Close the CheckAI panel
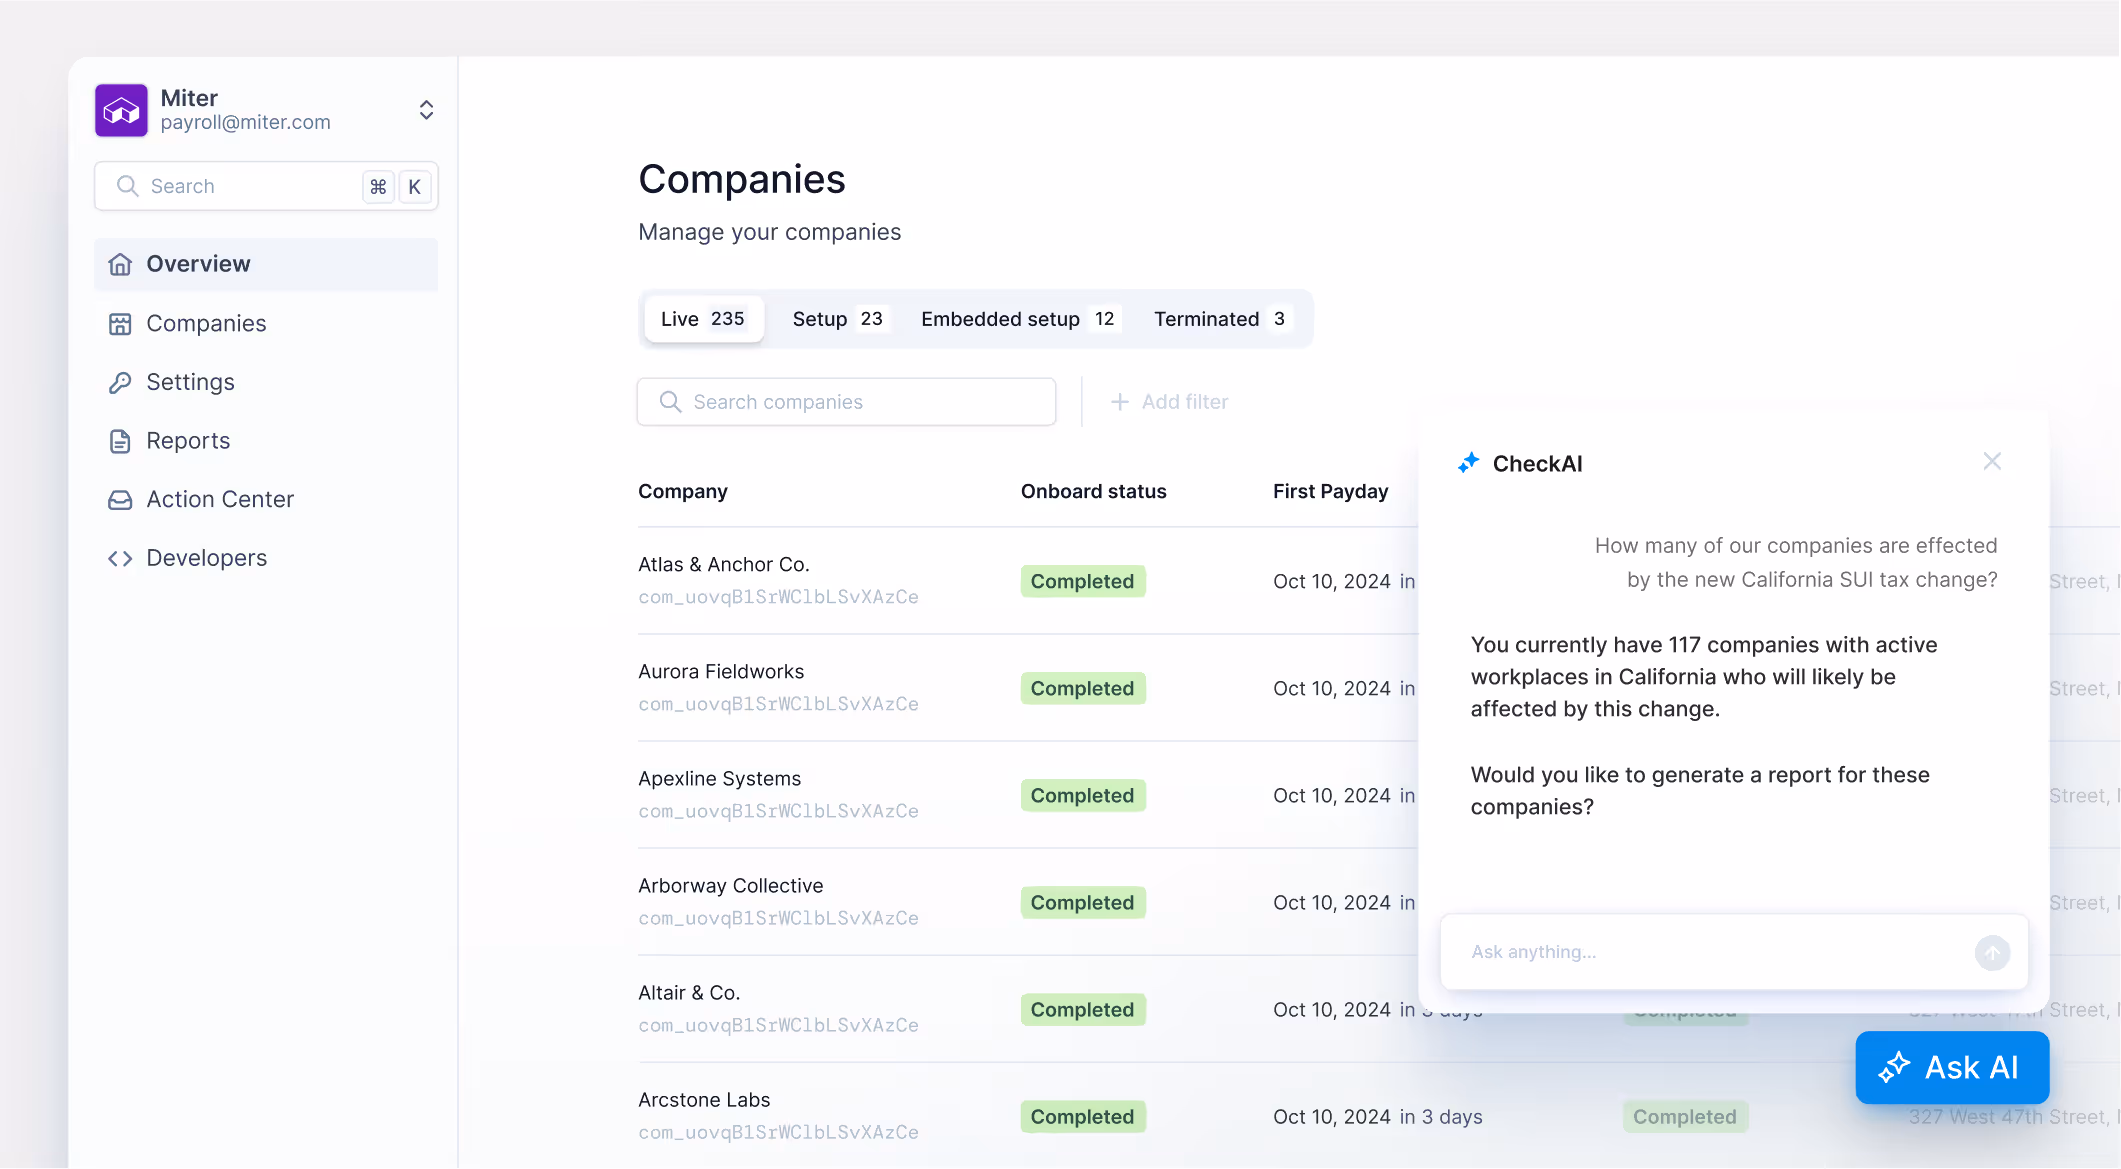 point(1991,461)
